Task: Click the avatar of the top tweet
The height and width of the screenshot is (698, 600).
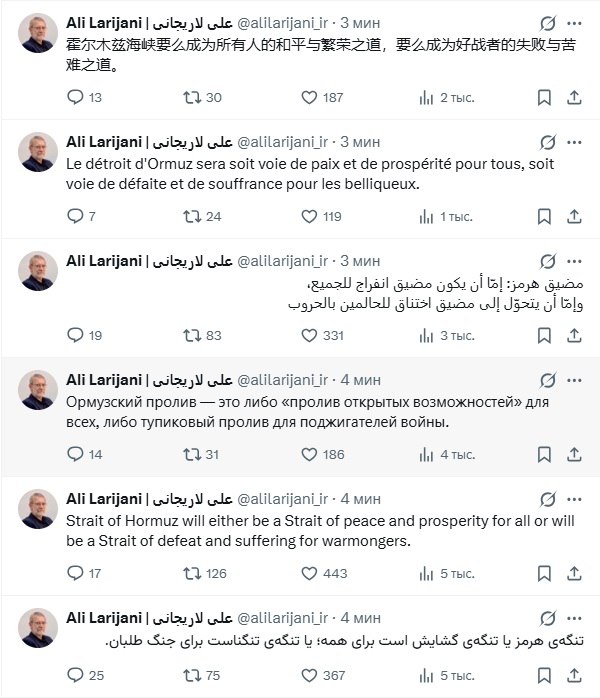Action: (x=37, y=33)
